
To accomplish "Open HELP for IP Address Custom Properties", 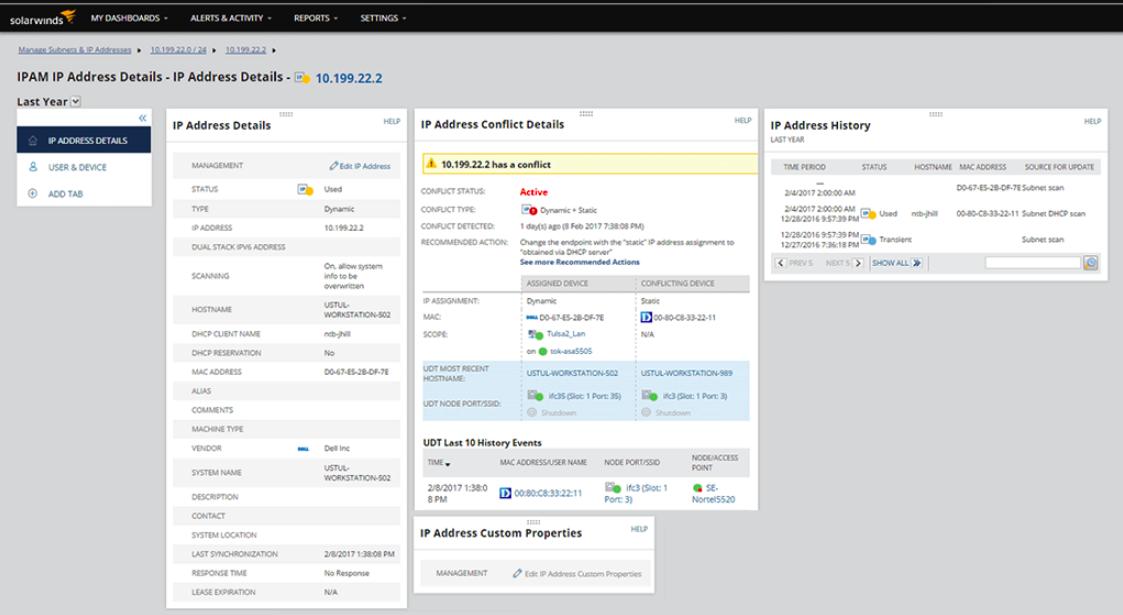I will (639, 529).
